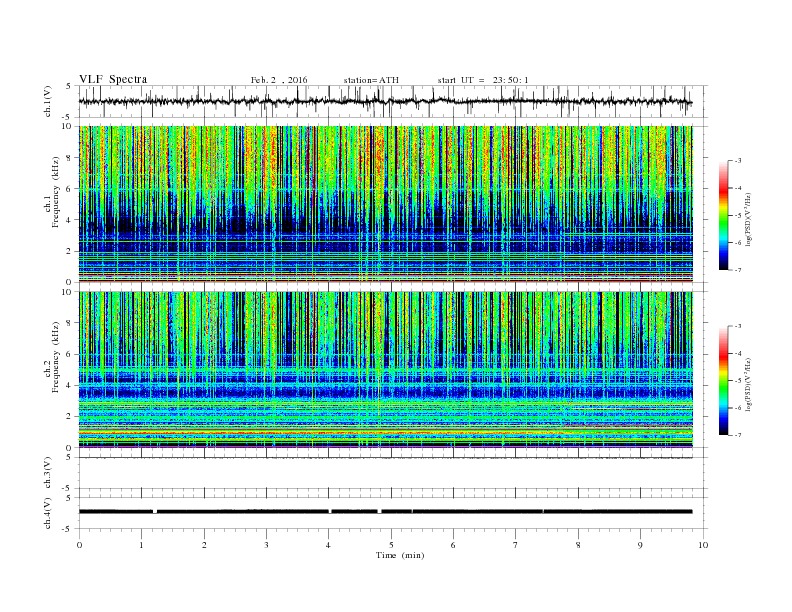The image size is (792, 612).
Task: Click the x-axis tick label "3"
Action: [266, 545]
